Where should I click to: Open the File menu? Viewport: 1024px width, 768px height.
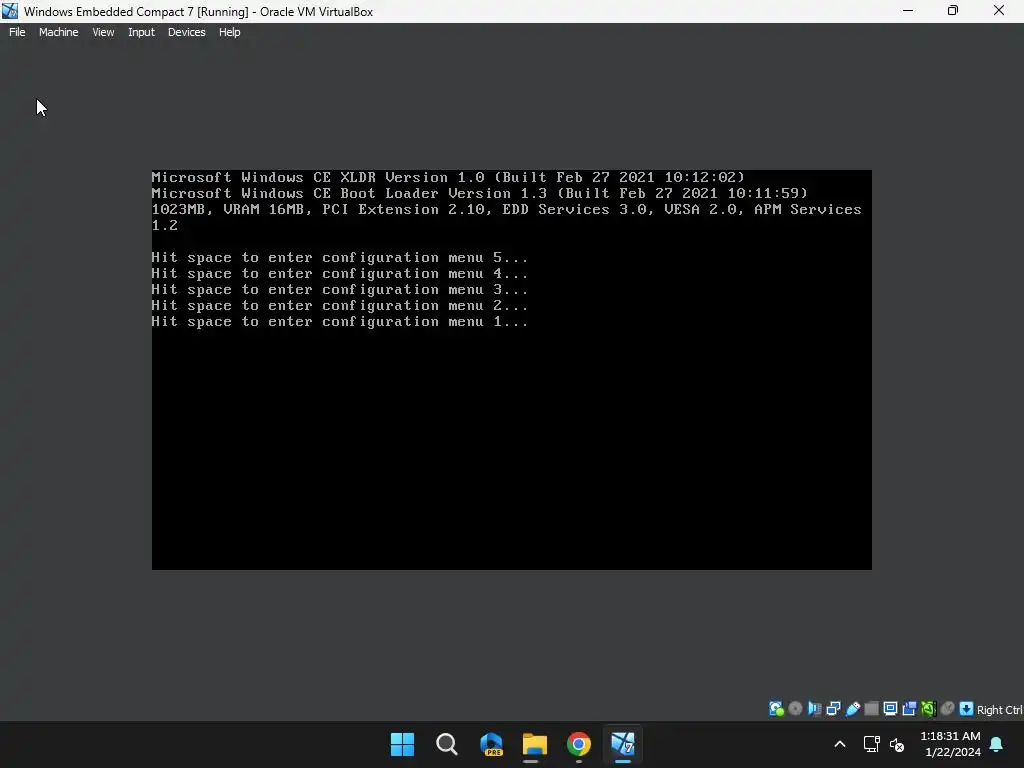pos(17,32)
